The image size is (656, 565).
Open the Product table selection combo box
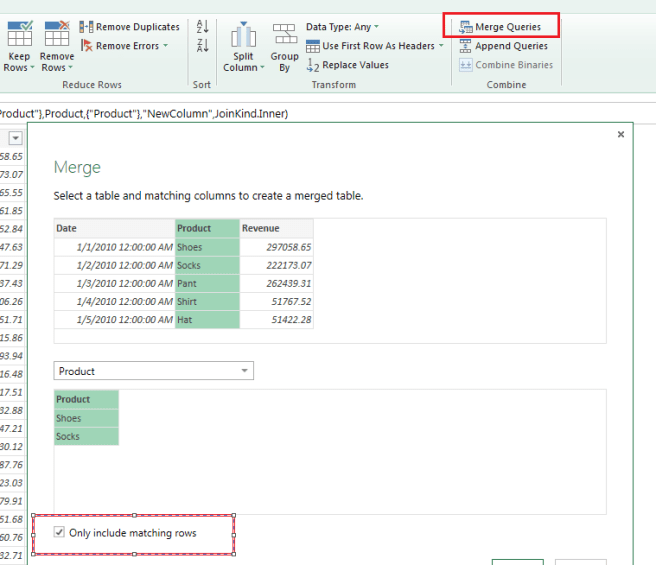tap(153, 371)
